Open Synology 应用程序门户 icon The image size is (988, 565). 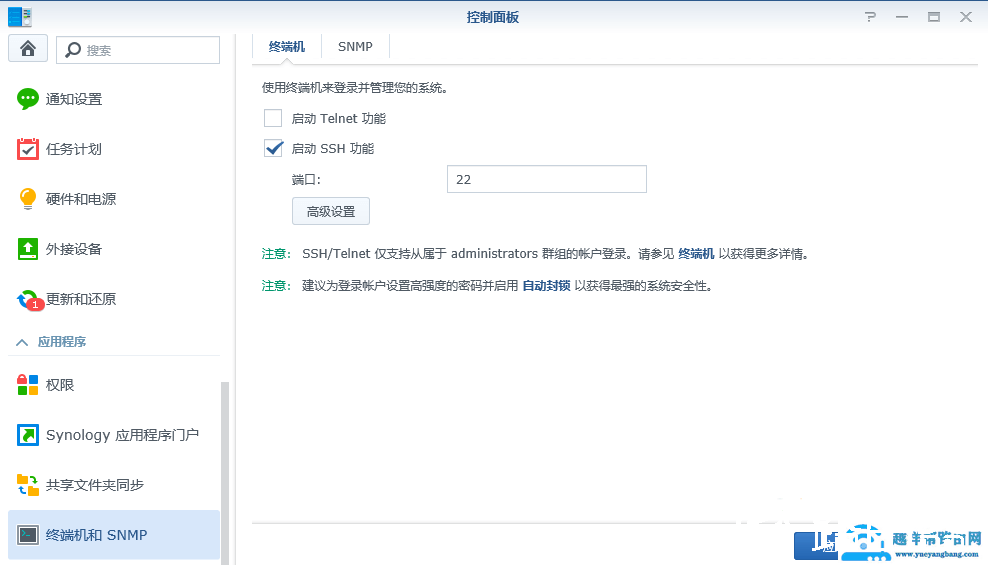[x=27, y=435]
